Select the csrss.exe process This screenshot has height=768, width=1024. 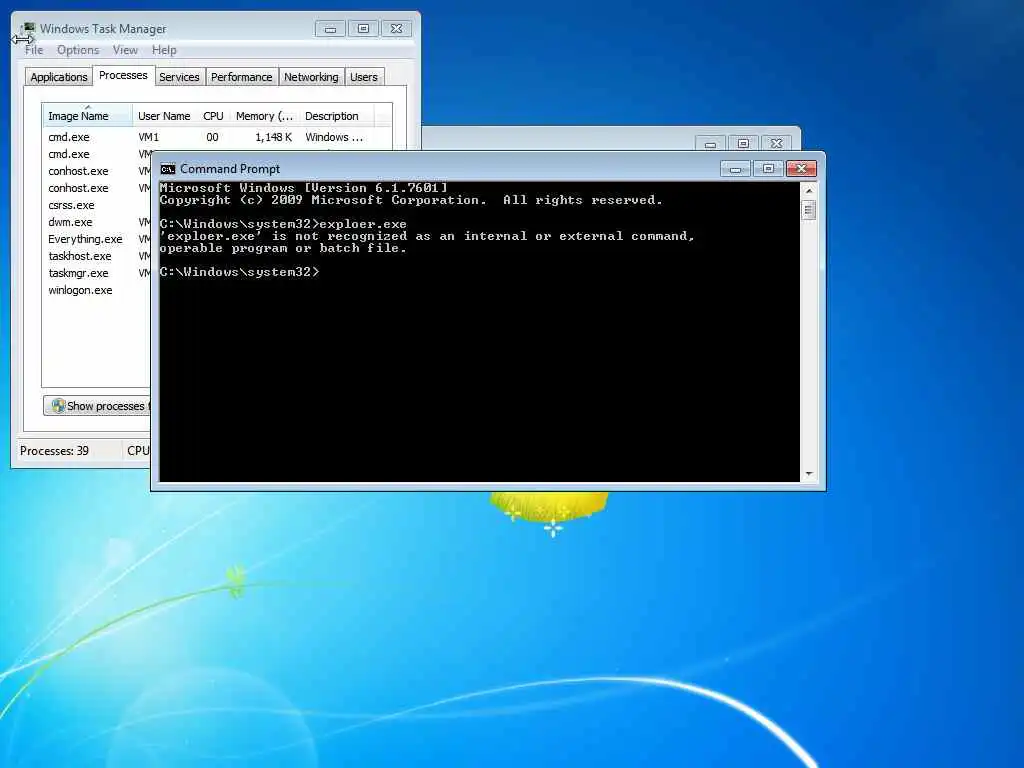point(97,205)
